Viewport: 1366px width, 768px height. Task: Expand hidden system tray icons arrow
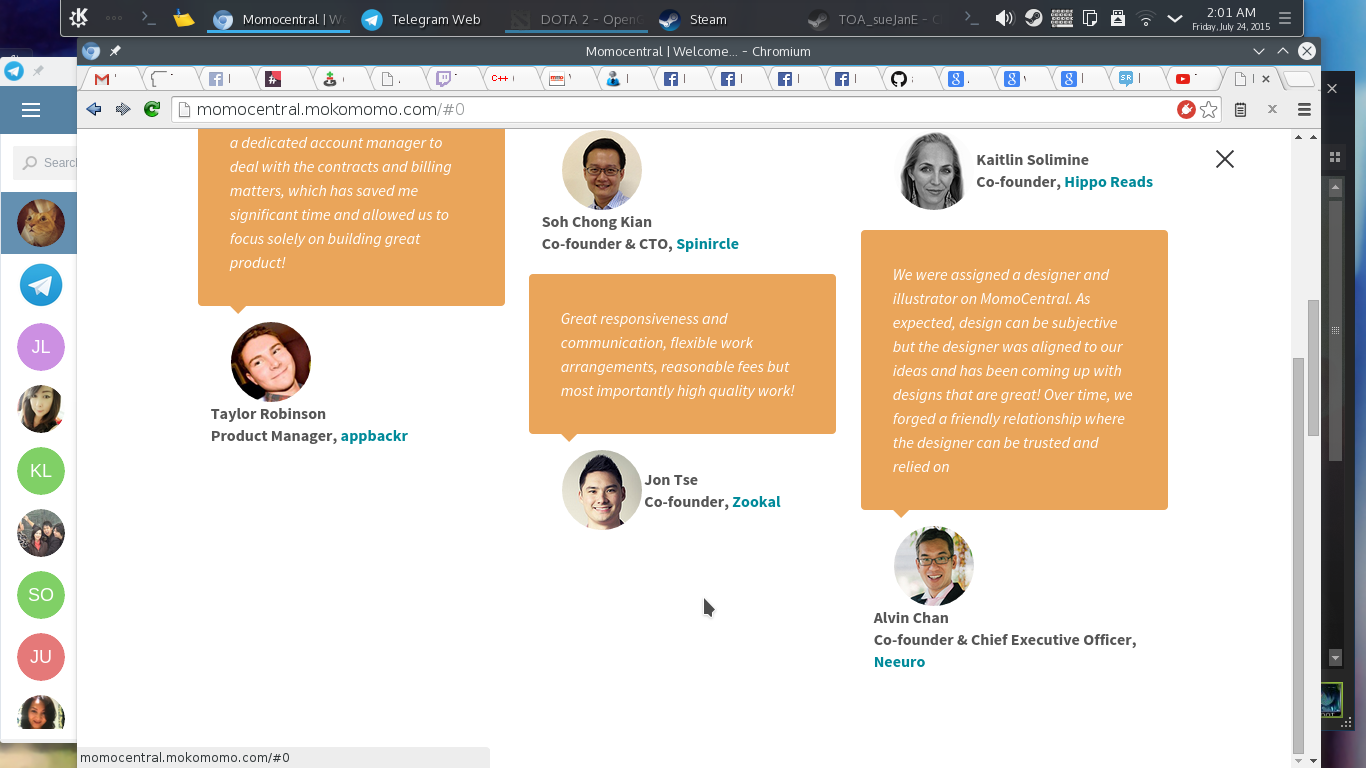(x=1175, y=18)
